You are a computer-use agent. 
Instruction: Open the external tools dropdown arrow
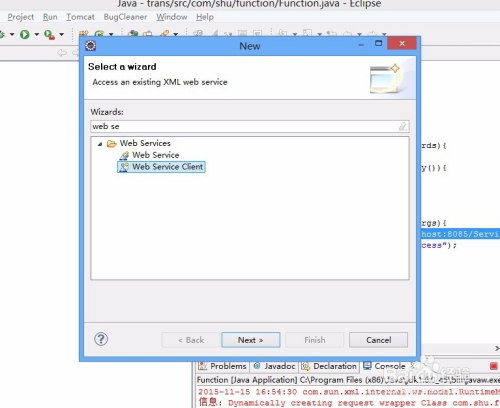click(62, 34)
